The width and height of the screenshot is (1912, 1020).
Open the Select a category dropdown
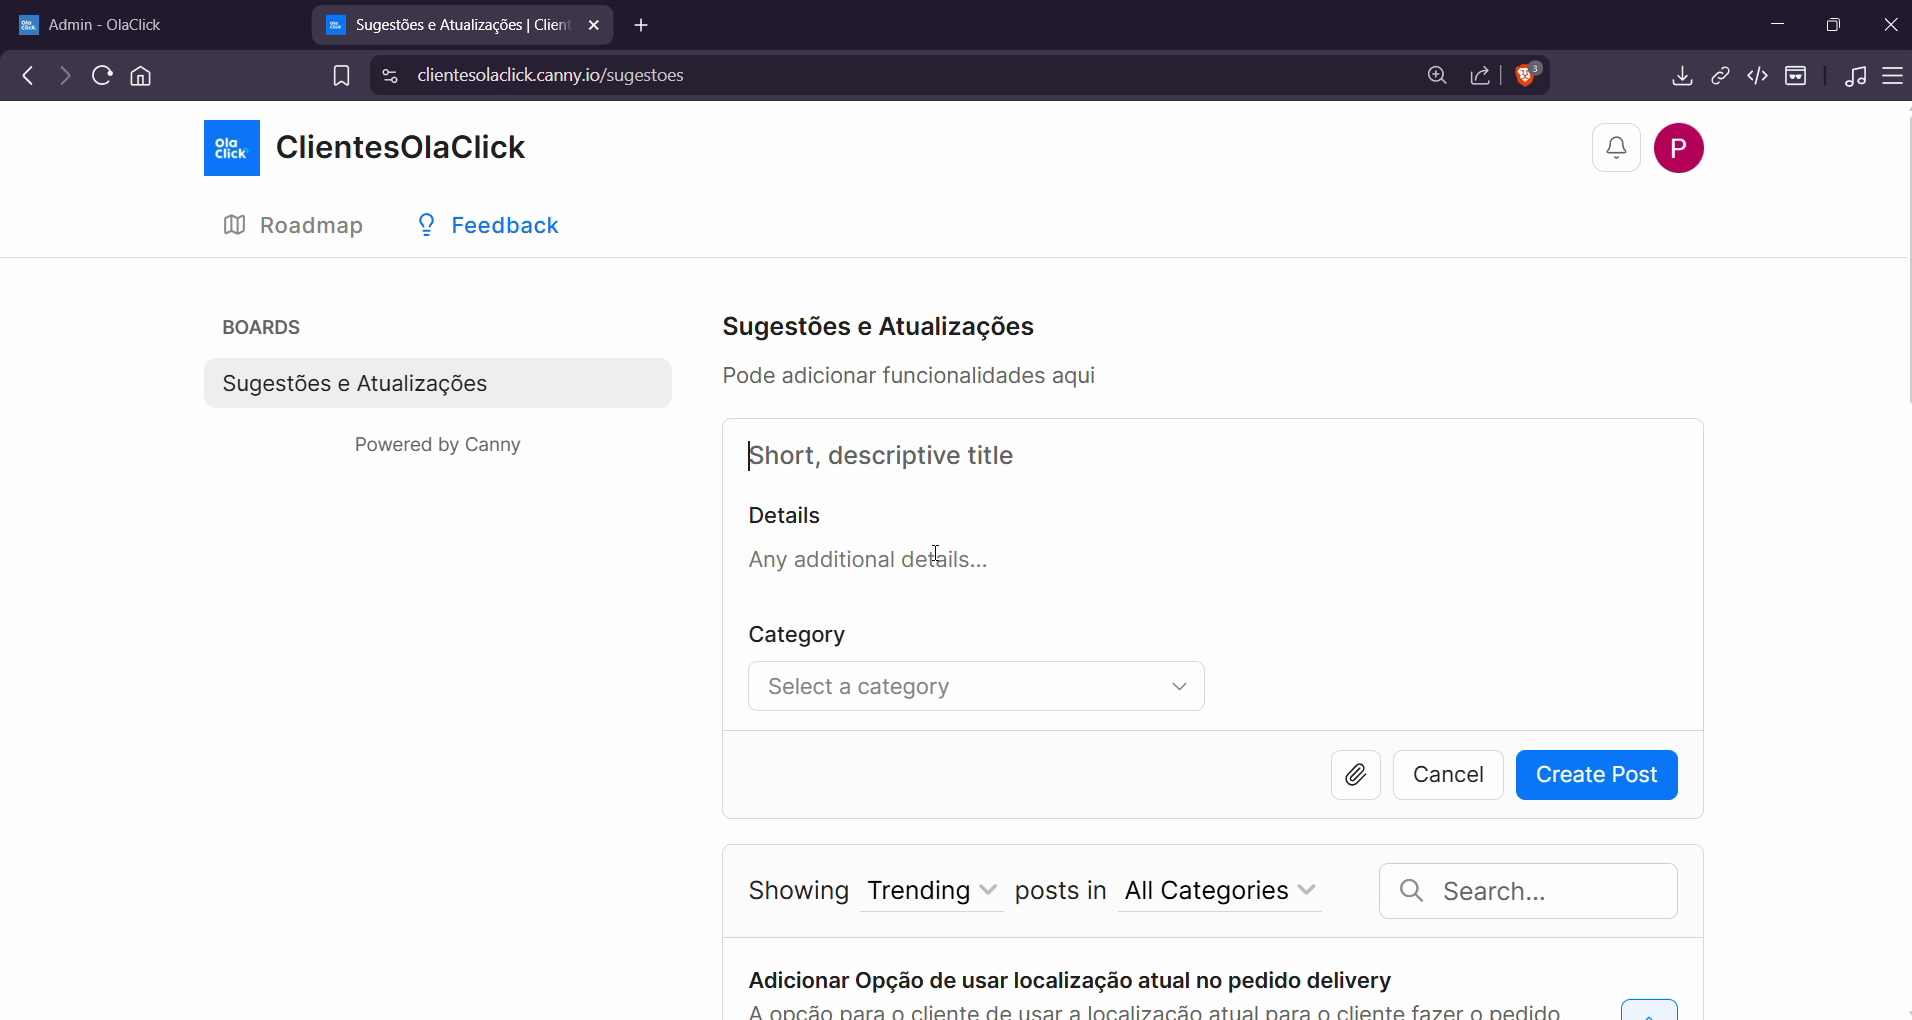(976, 686)
